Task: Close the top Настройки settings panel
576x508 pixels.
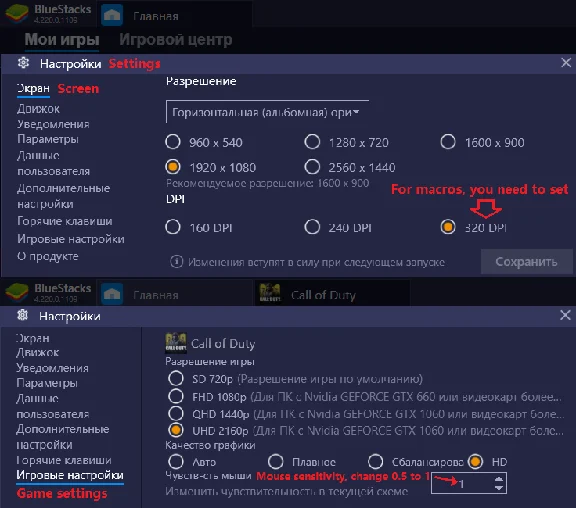Action: 566,63
